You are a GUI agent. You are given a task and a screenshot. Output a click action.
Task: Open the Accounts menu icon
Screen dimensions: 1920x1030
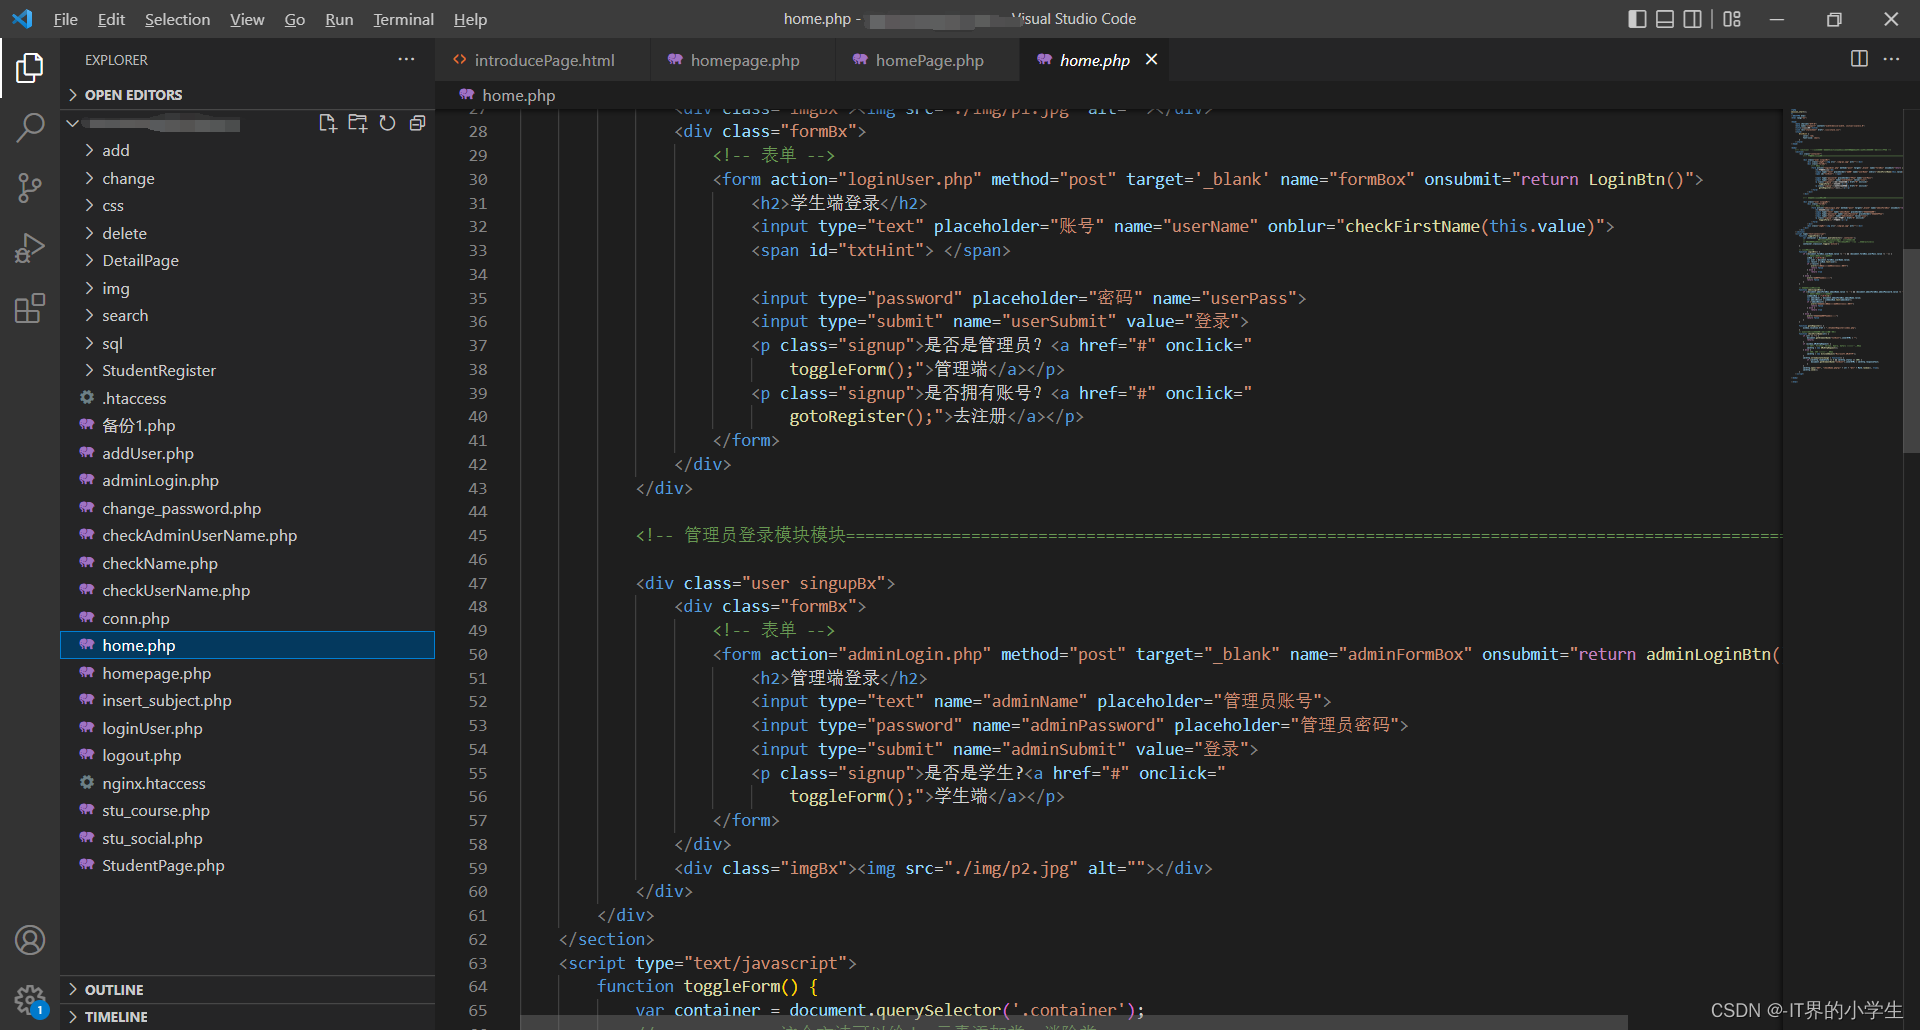[30, 940]
